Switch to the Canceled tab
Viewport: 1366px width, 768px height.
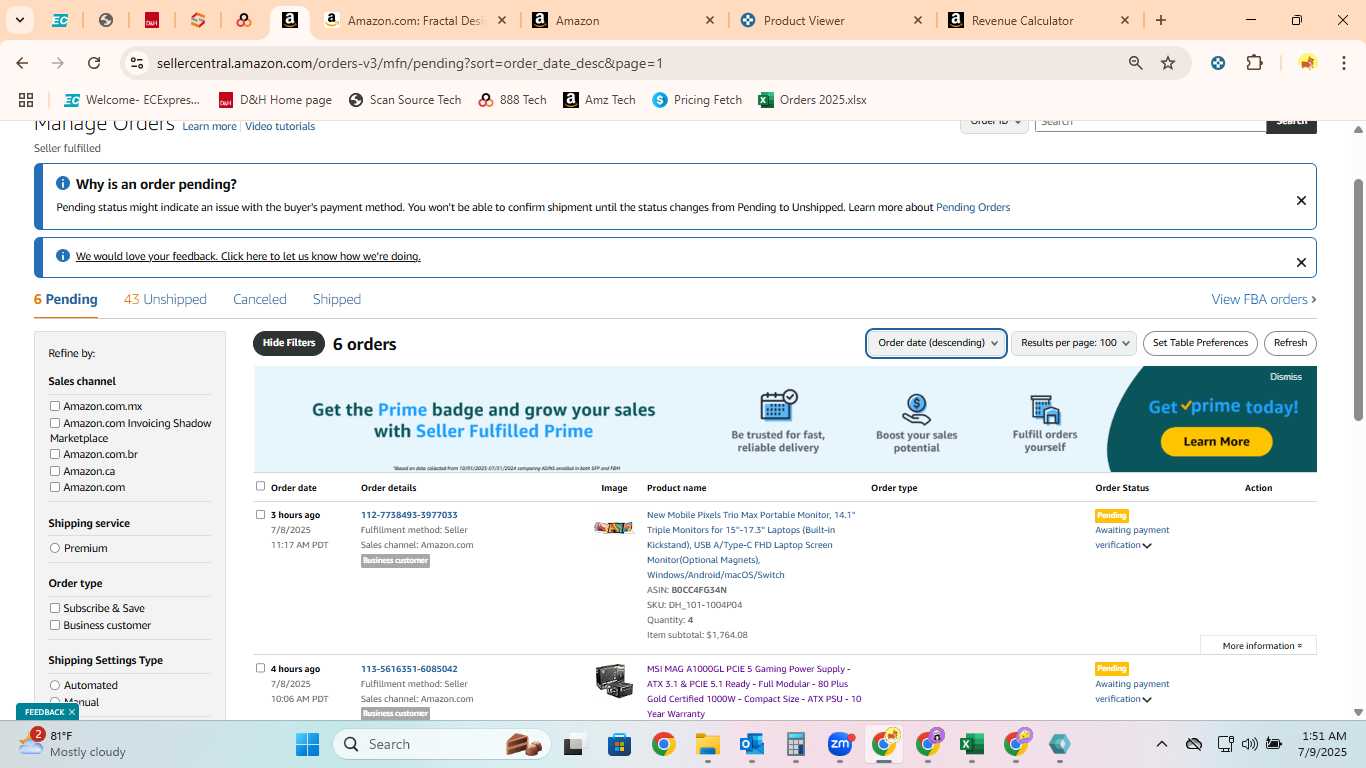click(260, 299)
